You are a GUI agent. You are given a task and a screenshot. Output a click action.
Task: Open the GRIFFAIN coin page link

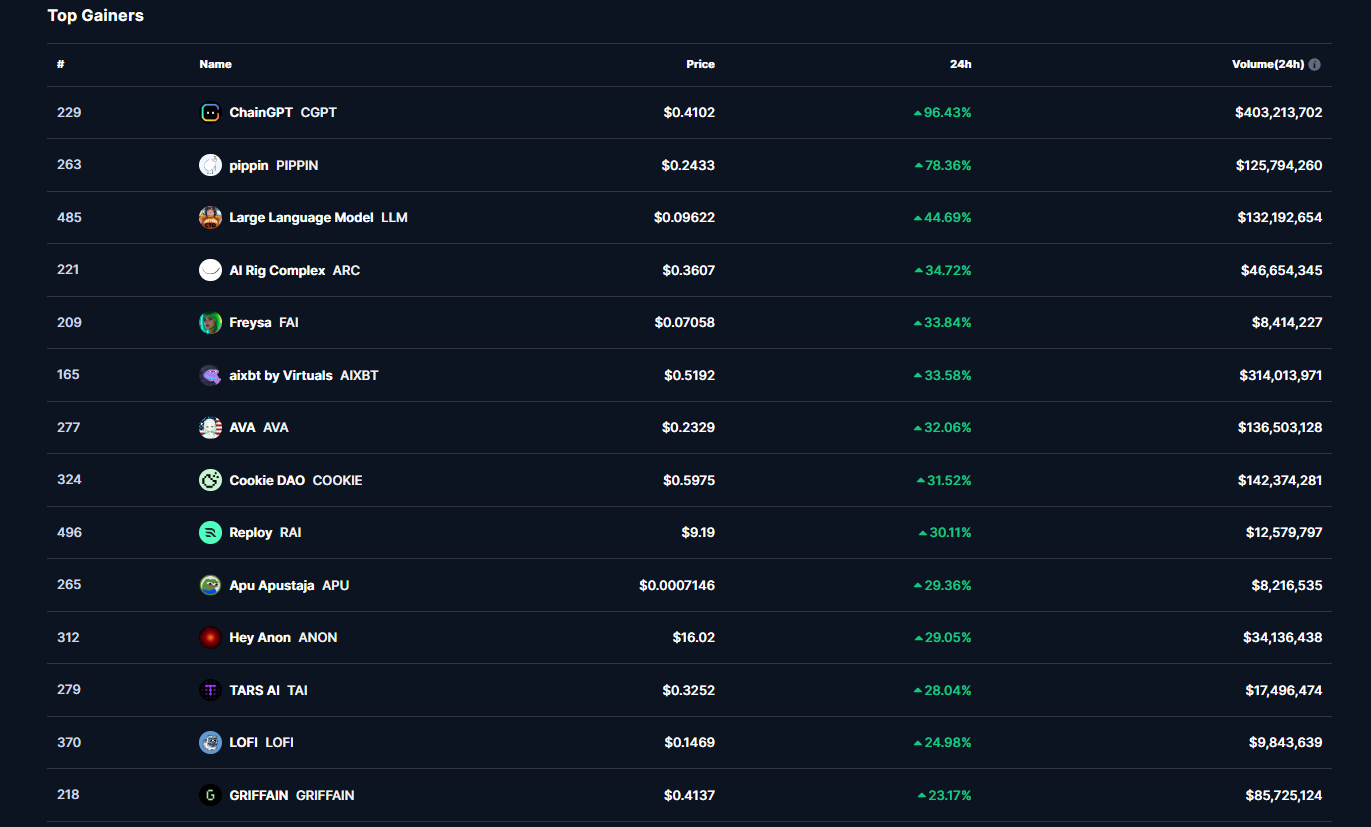click(x=292, y=795)
